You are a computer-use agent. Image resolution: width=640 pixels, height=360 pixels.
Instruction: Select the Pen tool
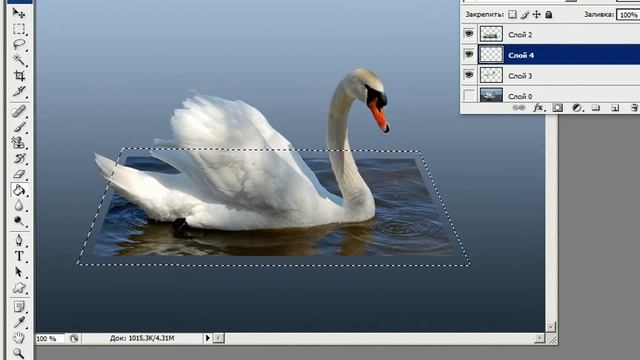(x=19, y=240)
